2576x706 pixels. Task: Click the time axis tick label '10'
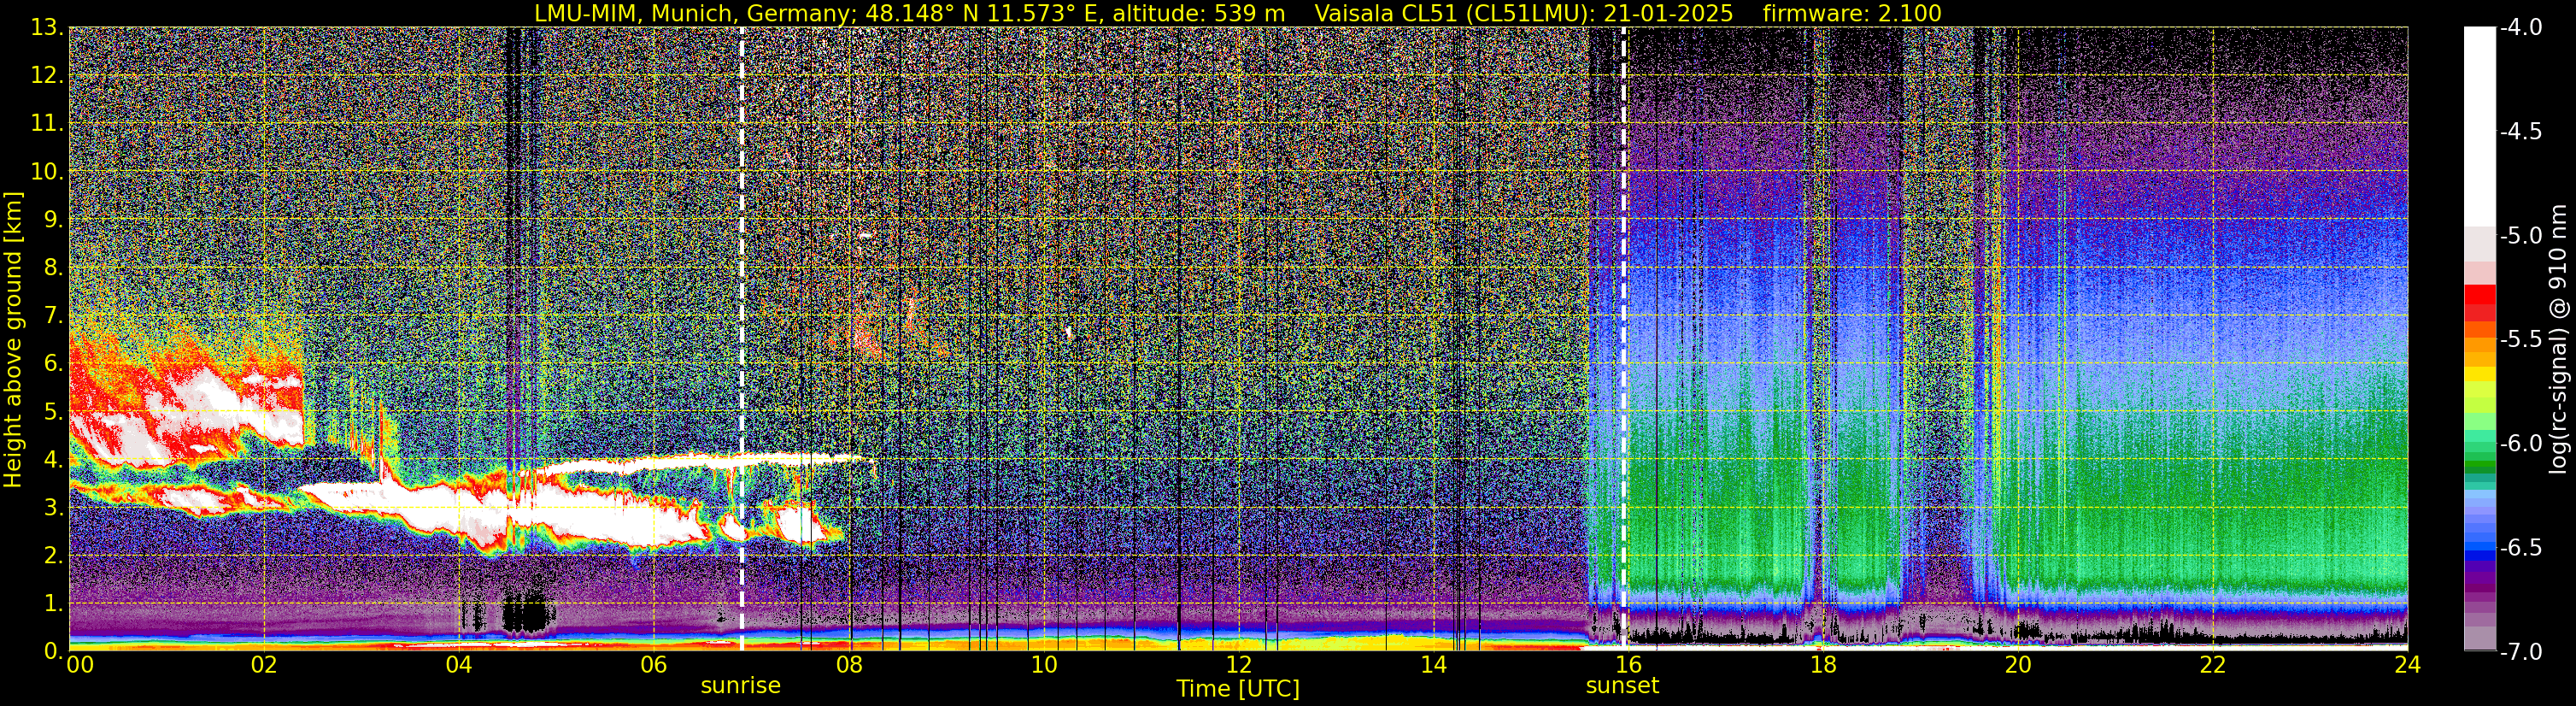point(1043,666)
